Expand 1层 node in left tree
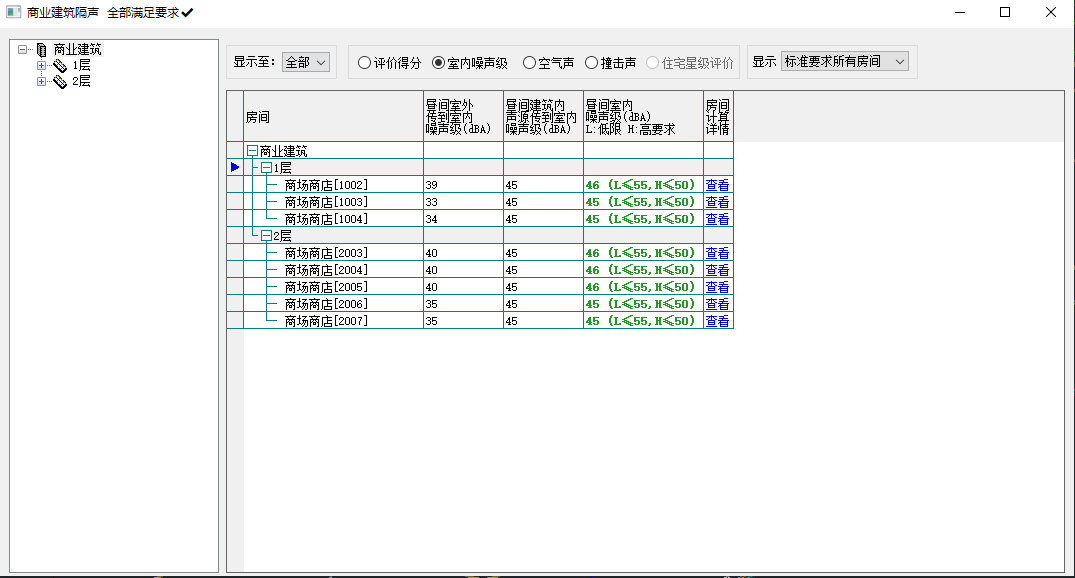 click(42, 66)
